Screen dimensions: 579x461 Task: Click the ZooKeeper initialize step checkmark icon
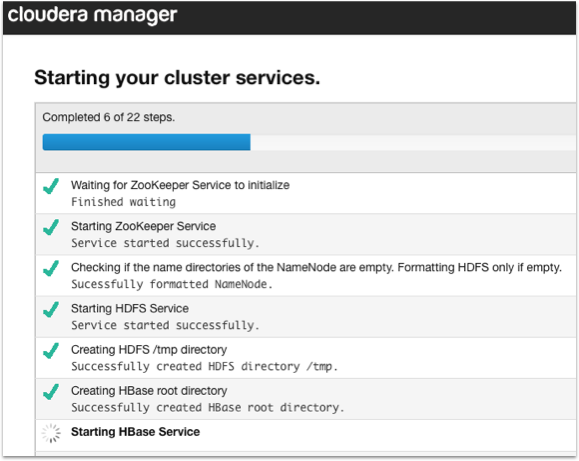[x=51, y=186]
